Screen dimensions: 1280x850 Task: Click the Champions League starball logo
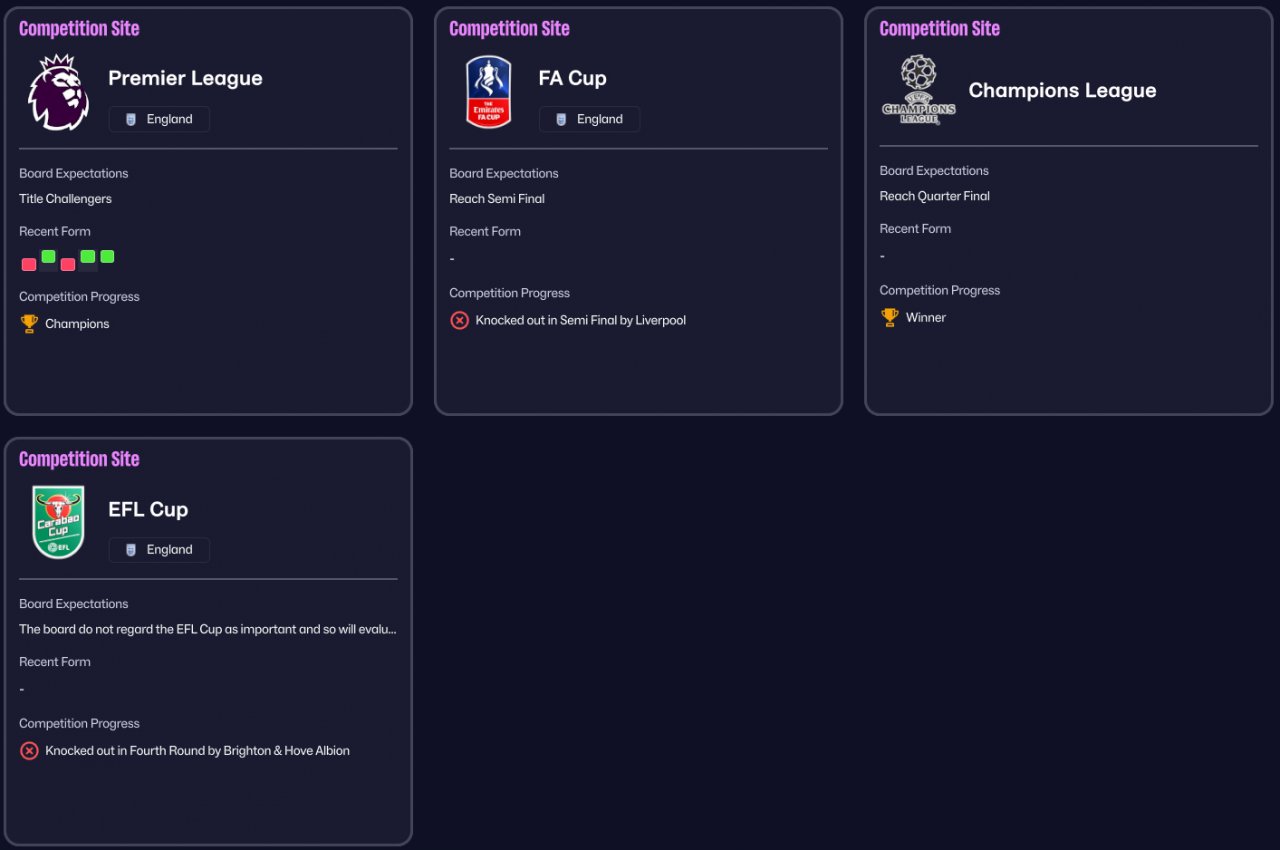(x=918, y=90)
